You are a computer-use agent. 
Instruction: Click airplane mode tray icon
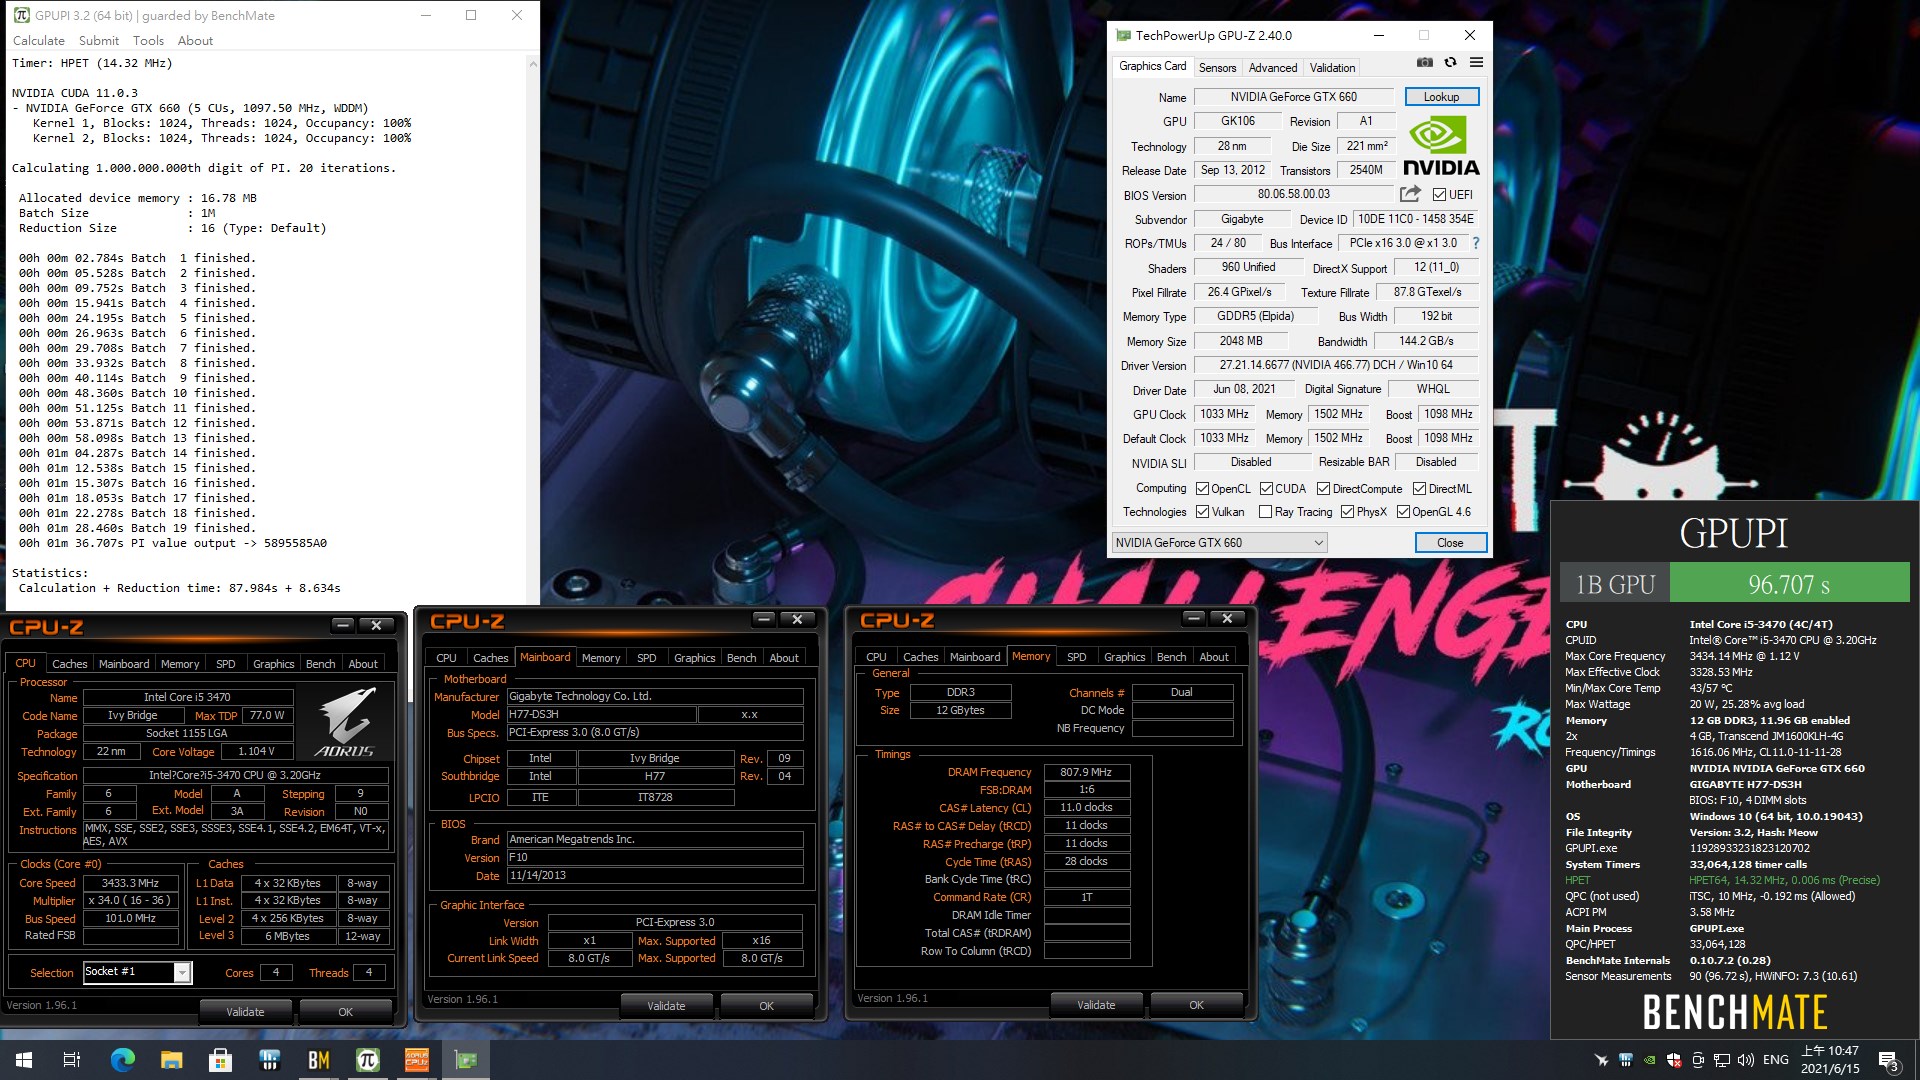tap(1601, 1060)
